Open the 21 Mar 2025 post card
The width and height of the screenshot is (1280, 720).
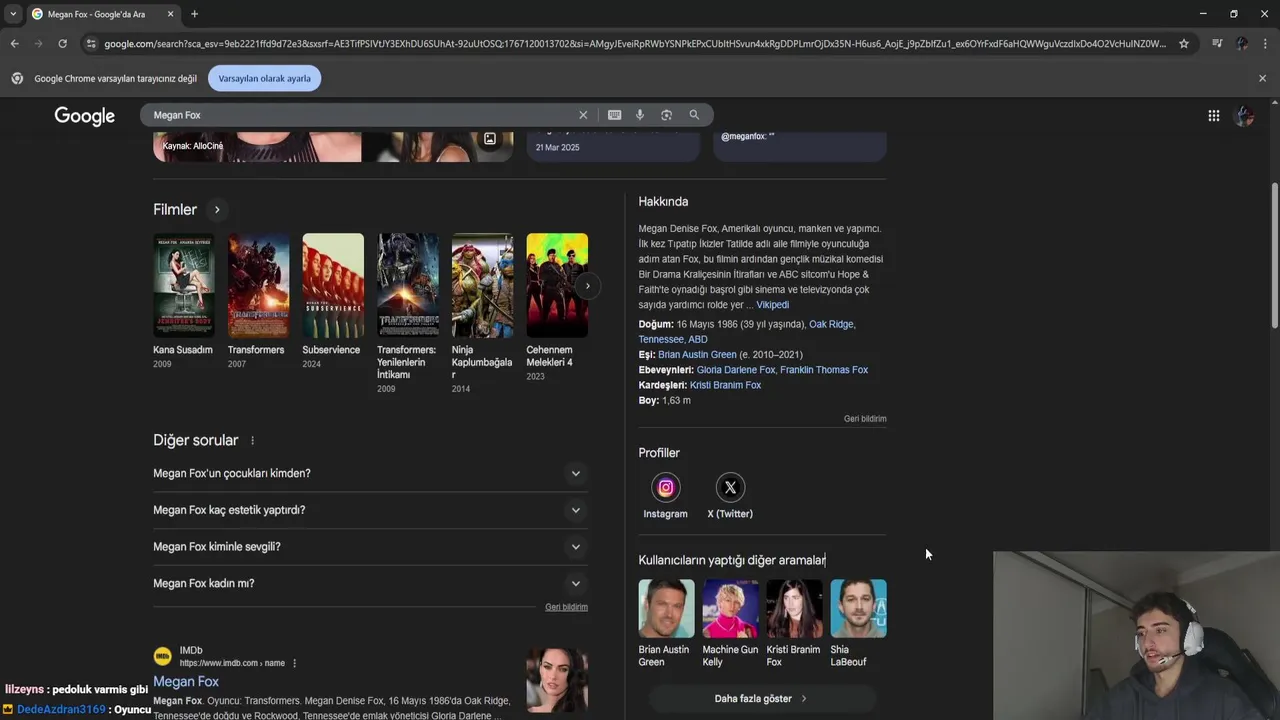613,145
